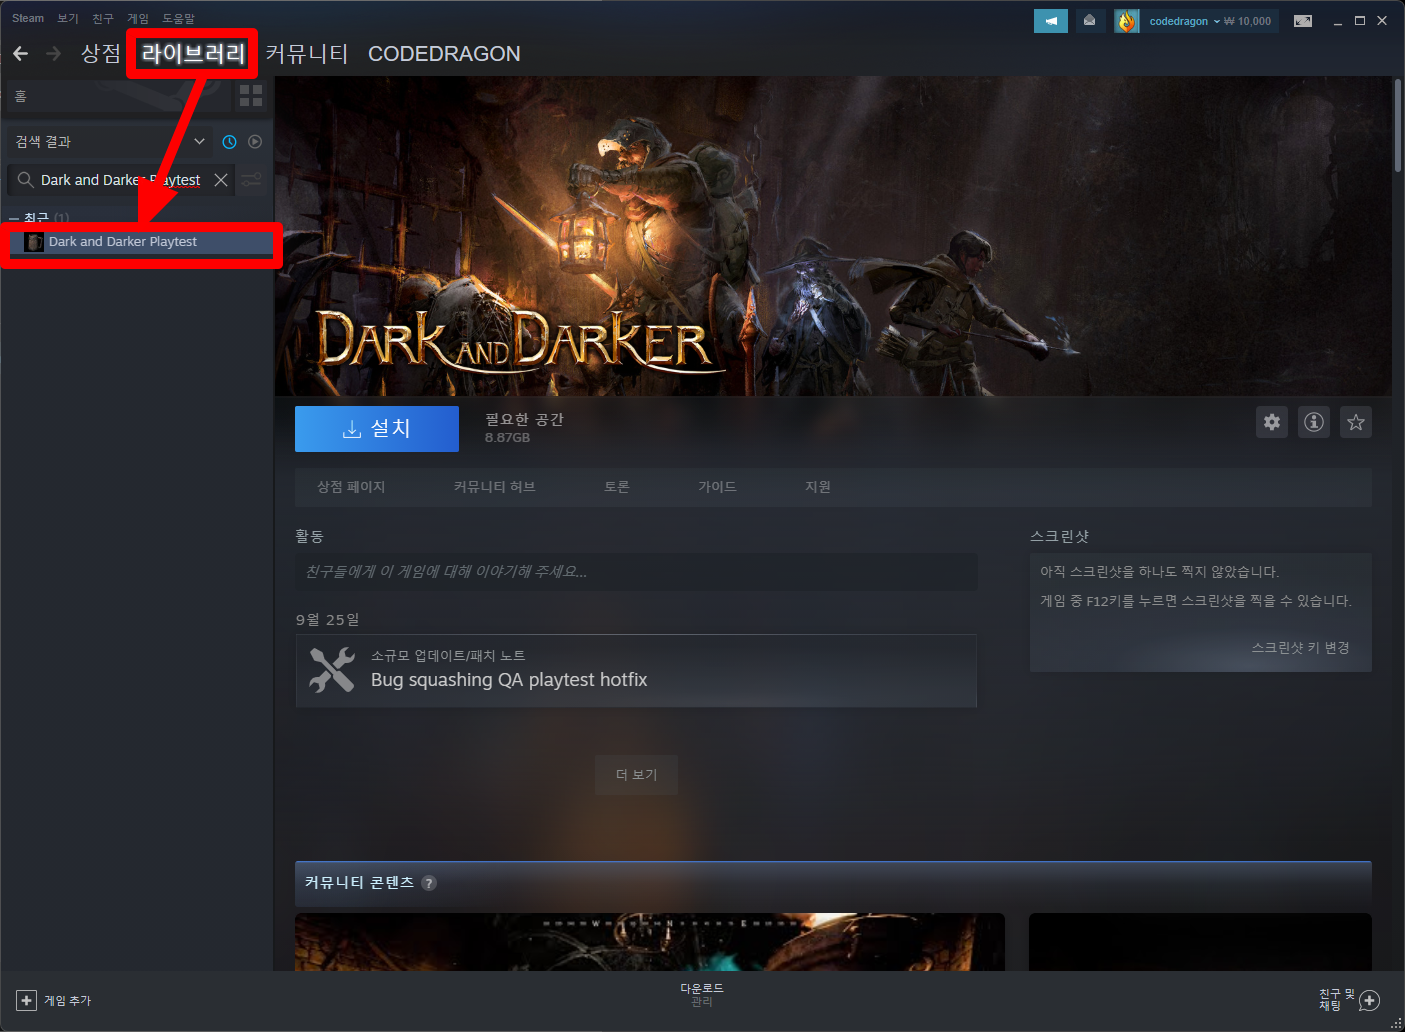Click the codedragon flame avatar

[1127, 21]
